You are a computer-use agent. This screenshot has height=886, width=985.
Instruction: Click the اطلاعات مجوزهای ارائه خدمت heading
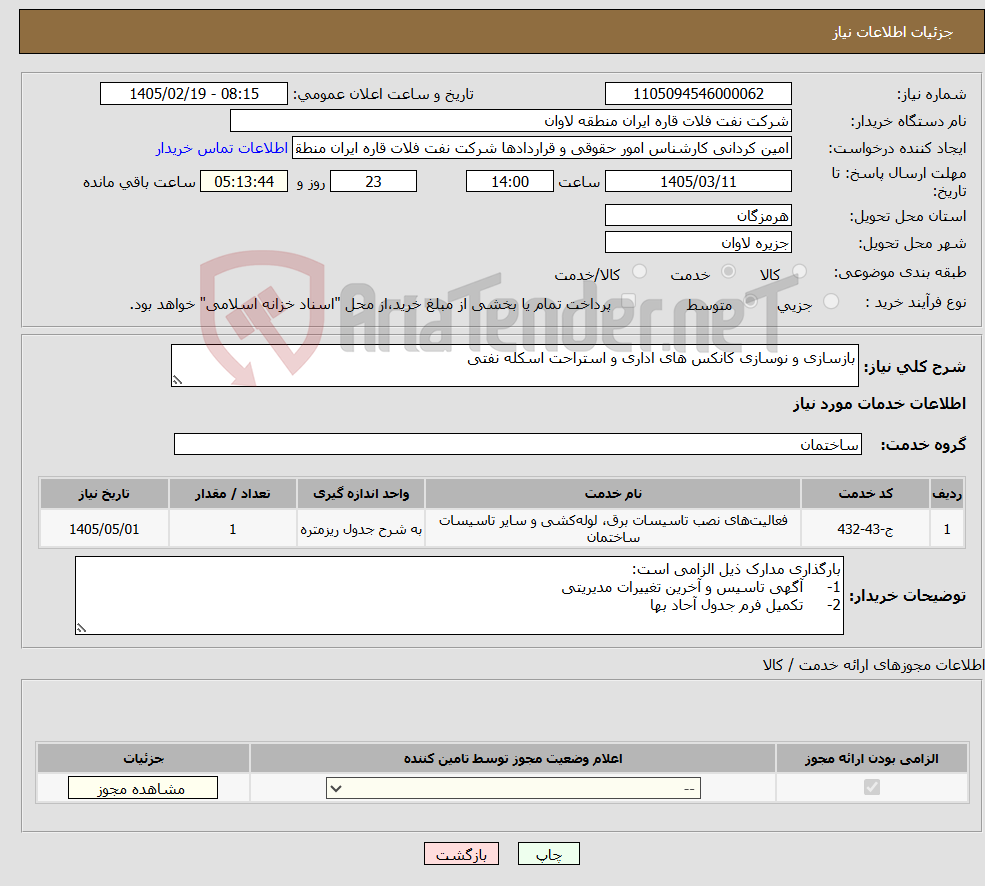point(873,665)
